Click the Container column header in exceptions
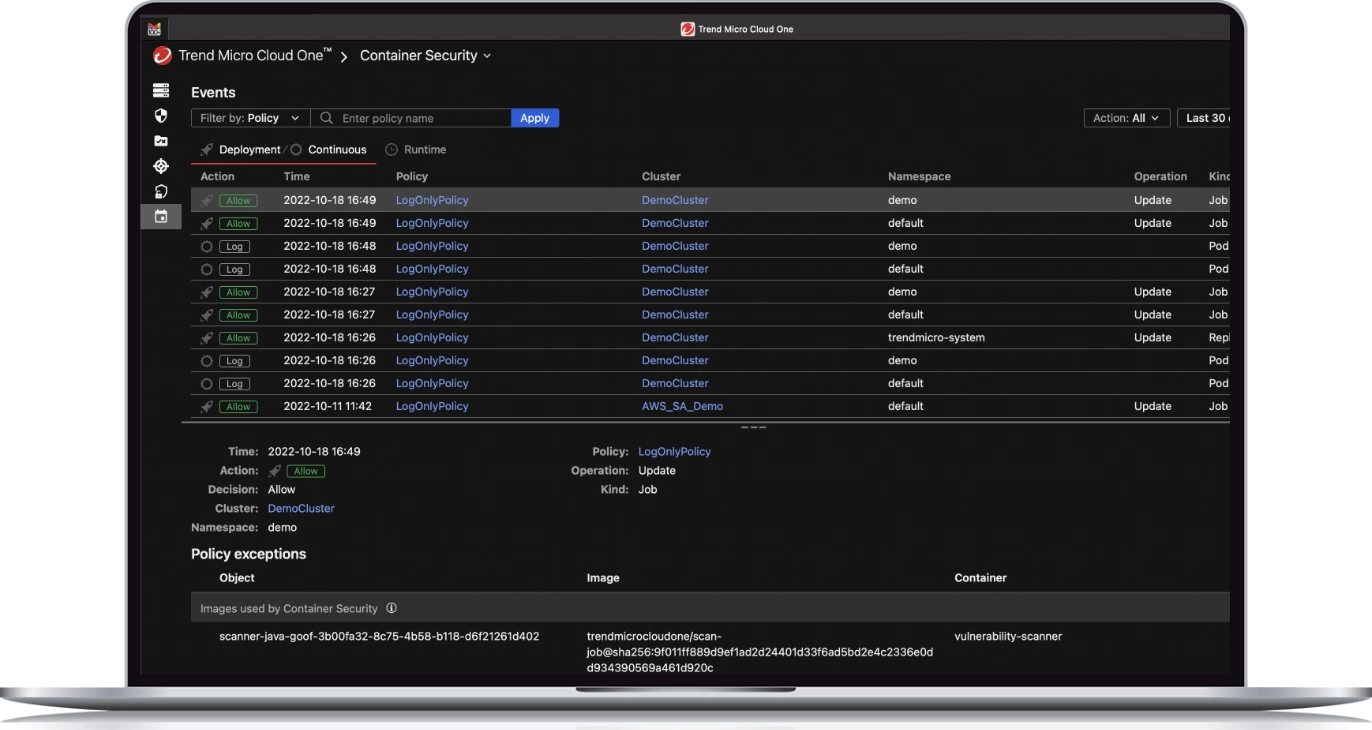 coord(980,578)
